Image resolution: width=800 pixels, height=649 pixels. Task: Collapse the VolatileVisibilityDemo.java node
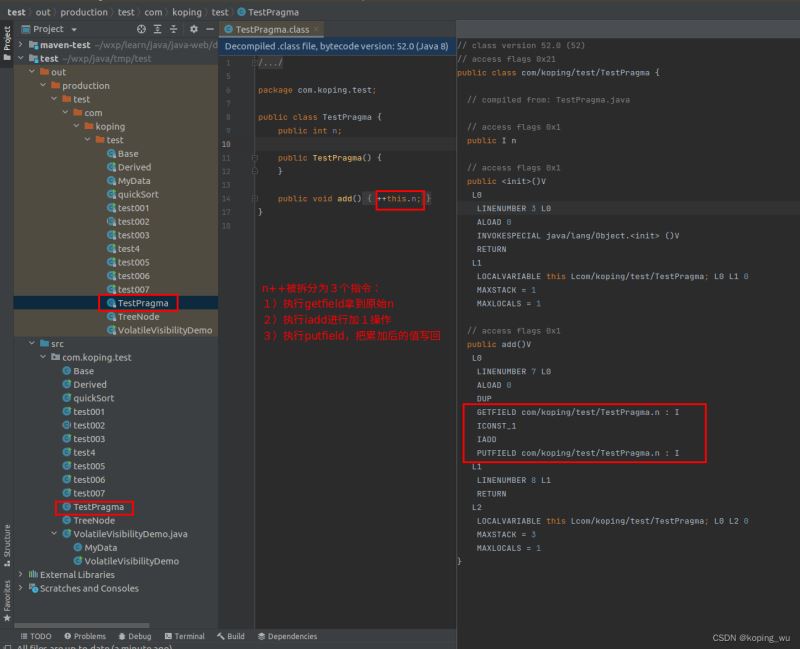click(53, 534)
